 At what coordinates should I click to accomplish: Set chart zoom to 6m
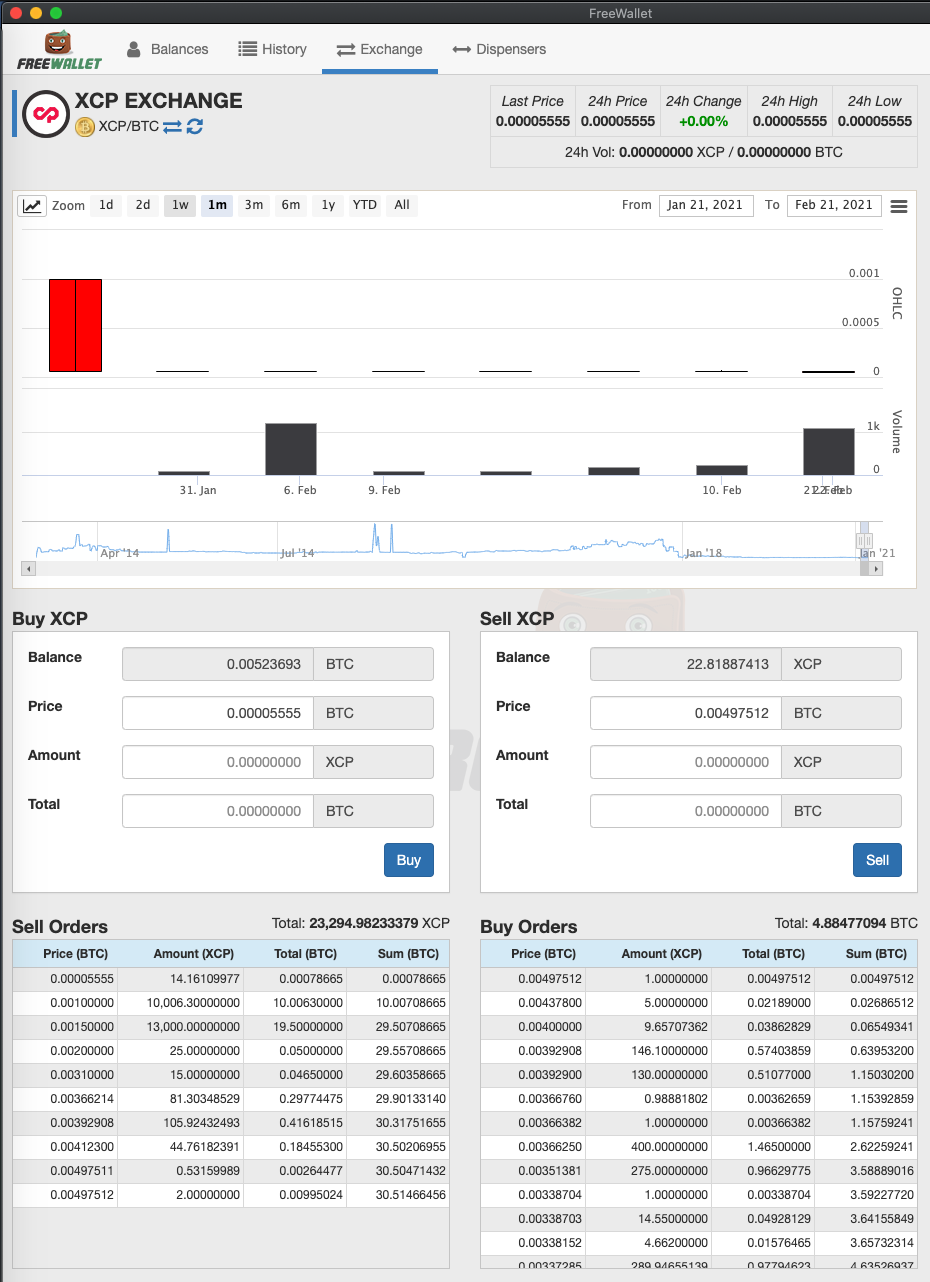[291, 205]
